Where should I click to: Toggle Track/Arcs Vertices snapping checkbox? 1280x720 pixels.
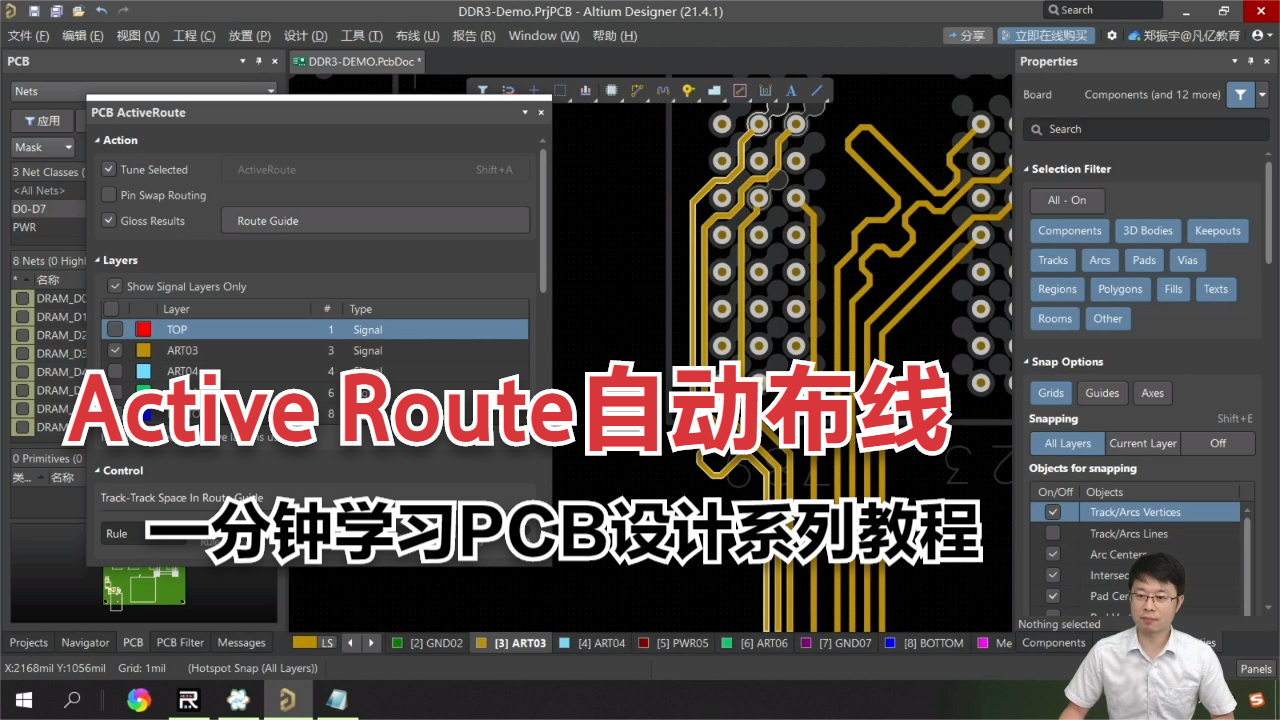tap(1052, 512)
